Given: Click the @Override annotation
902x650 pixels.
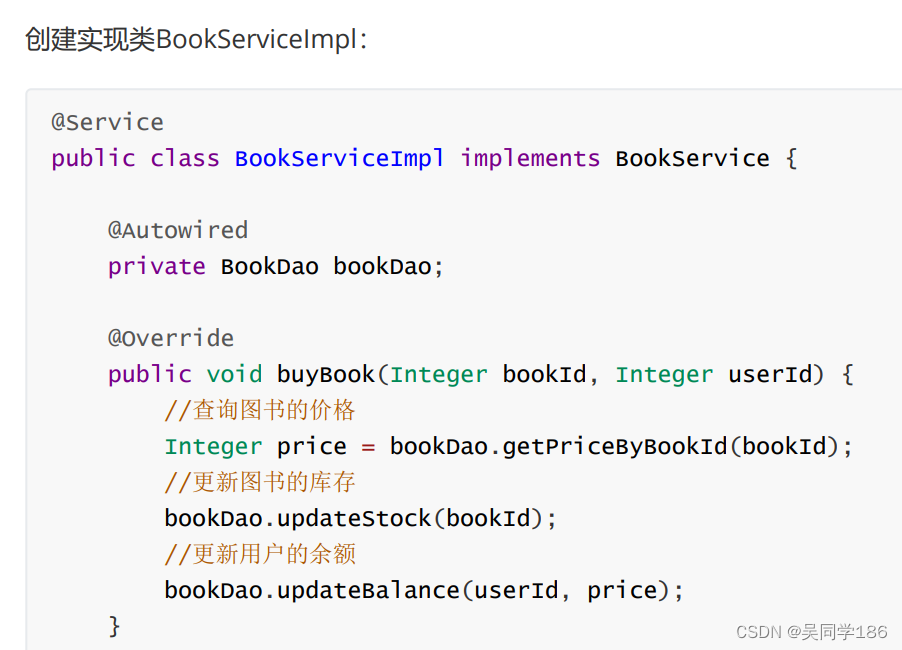Looking at the screenshot, I should click(x=171, y=338).
